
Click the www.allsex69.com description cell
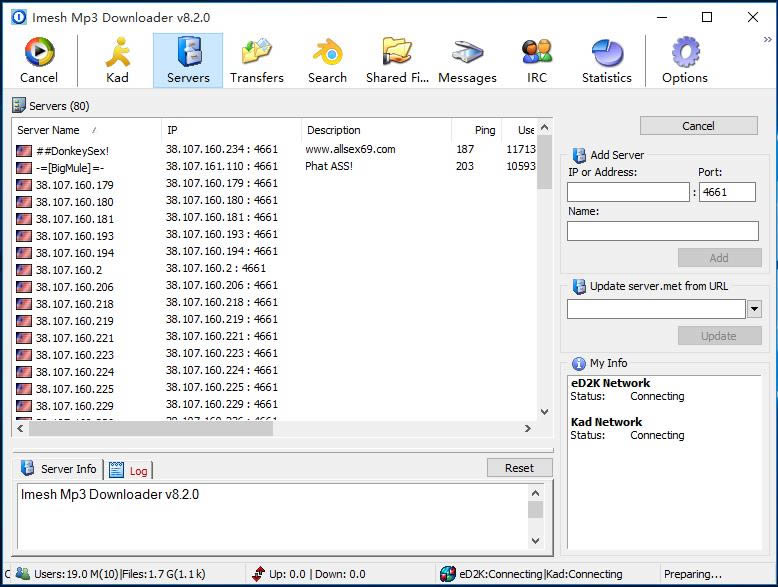350,149
